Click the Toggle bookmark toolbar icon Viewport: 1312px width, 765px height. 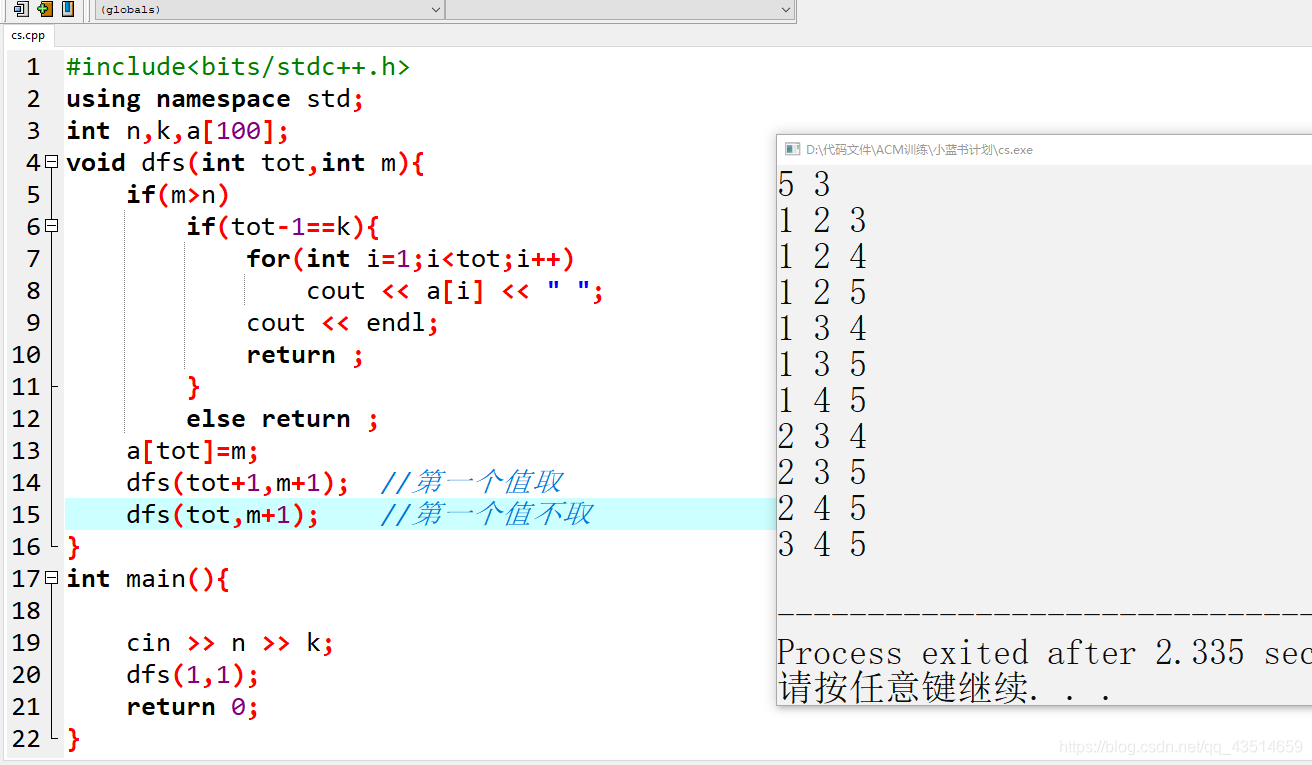pyautogui.click(x=45, y=9)
